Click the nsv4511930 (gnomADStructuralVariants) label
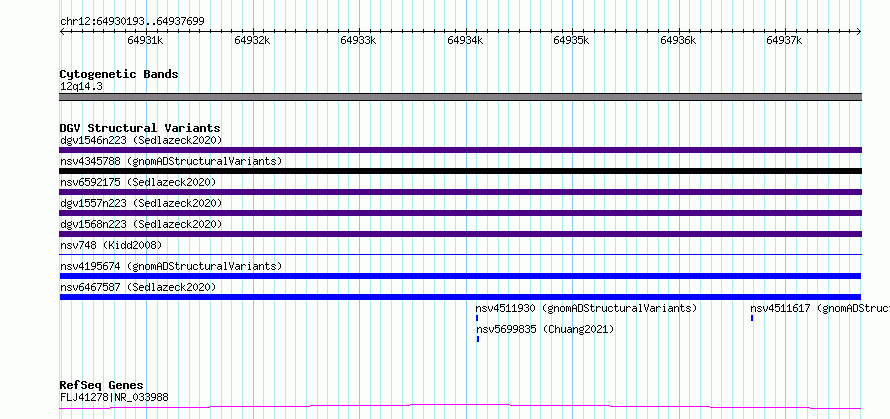The width and height of the screenshot is (890, 419). click(x=586, y=308)
